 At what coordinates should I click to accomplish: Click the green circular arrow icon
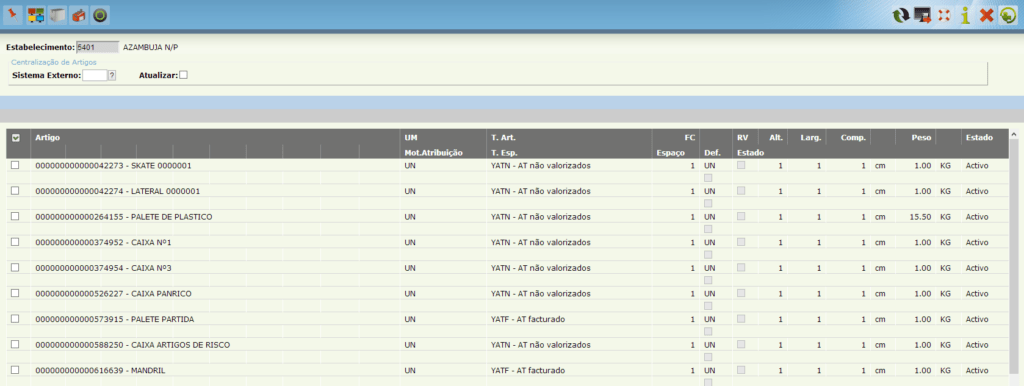pos(1008,16)
